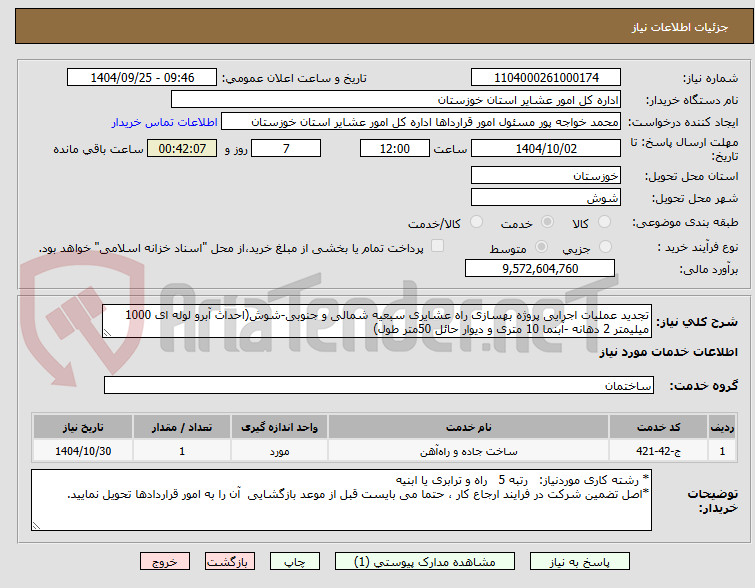
Task: Click the نوع فرآیند خرید label
Action: (x=698, y=248)
